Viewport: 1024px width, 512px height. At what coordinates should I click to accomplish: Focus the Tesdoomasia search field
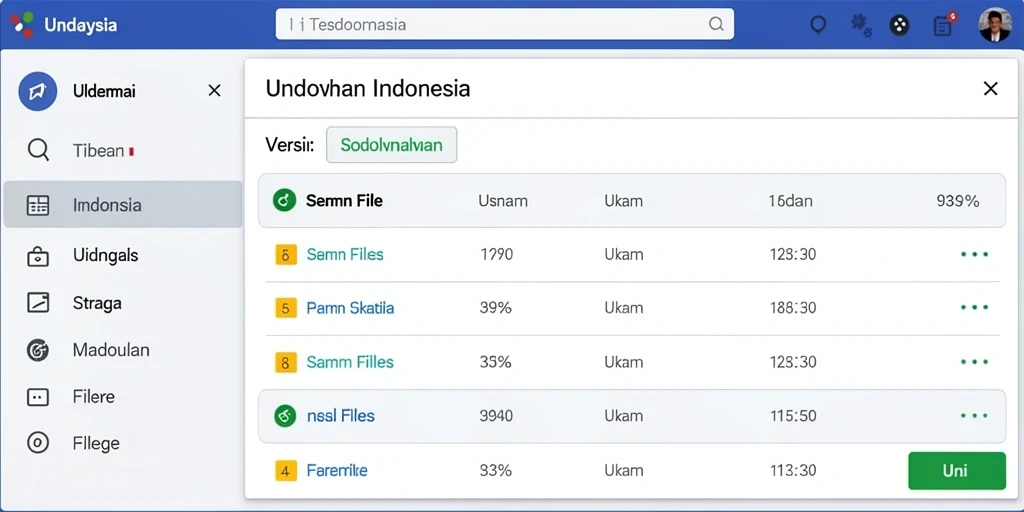tap(504, 24)
